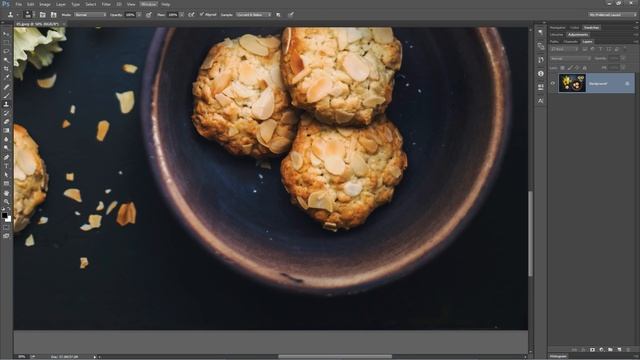Open the Sample dropdown (Current & Below)
Viewport: 640px width, 360px height.
tap(253, 15)
